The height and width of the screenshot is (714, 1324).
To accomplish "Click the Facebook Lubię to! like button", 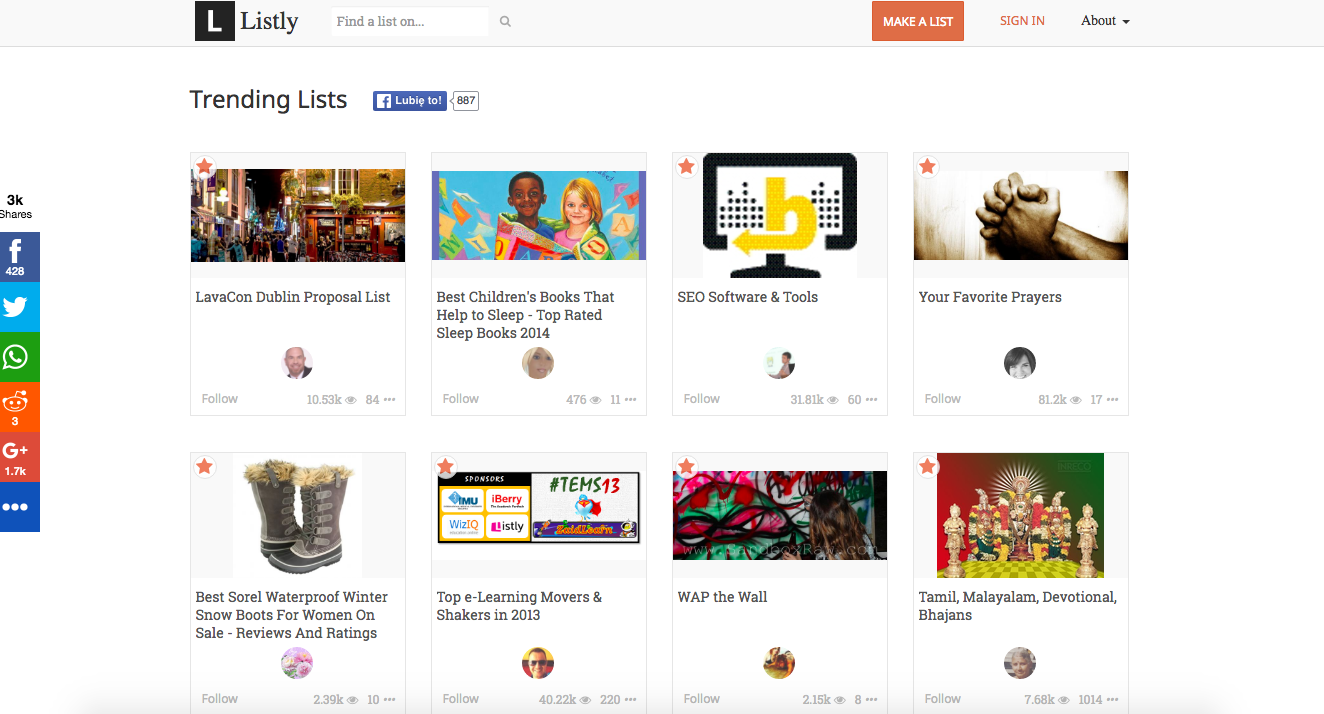I will click(x=410, y=101).
